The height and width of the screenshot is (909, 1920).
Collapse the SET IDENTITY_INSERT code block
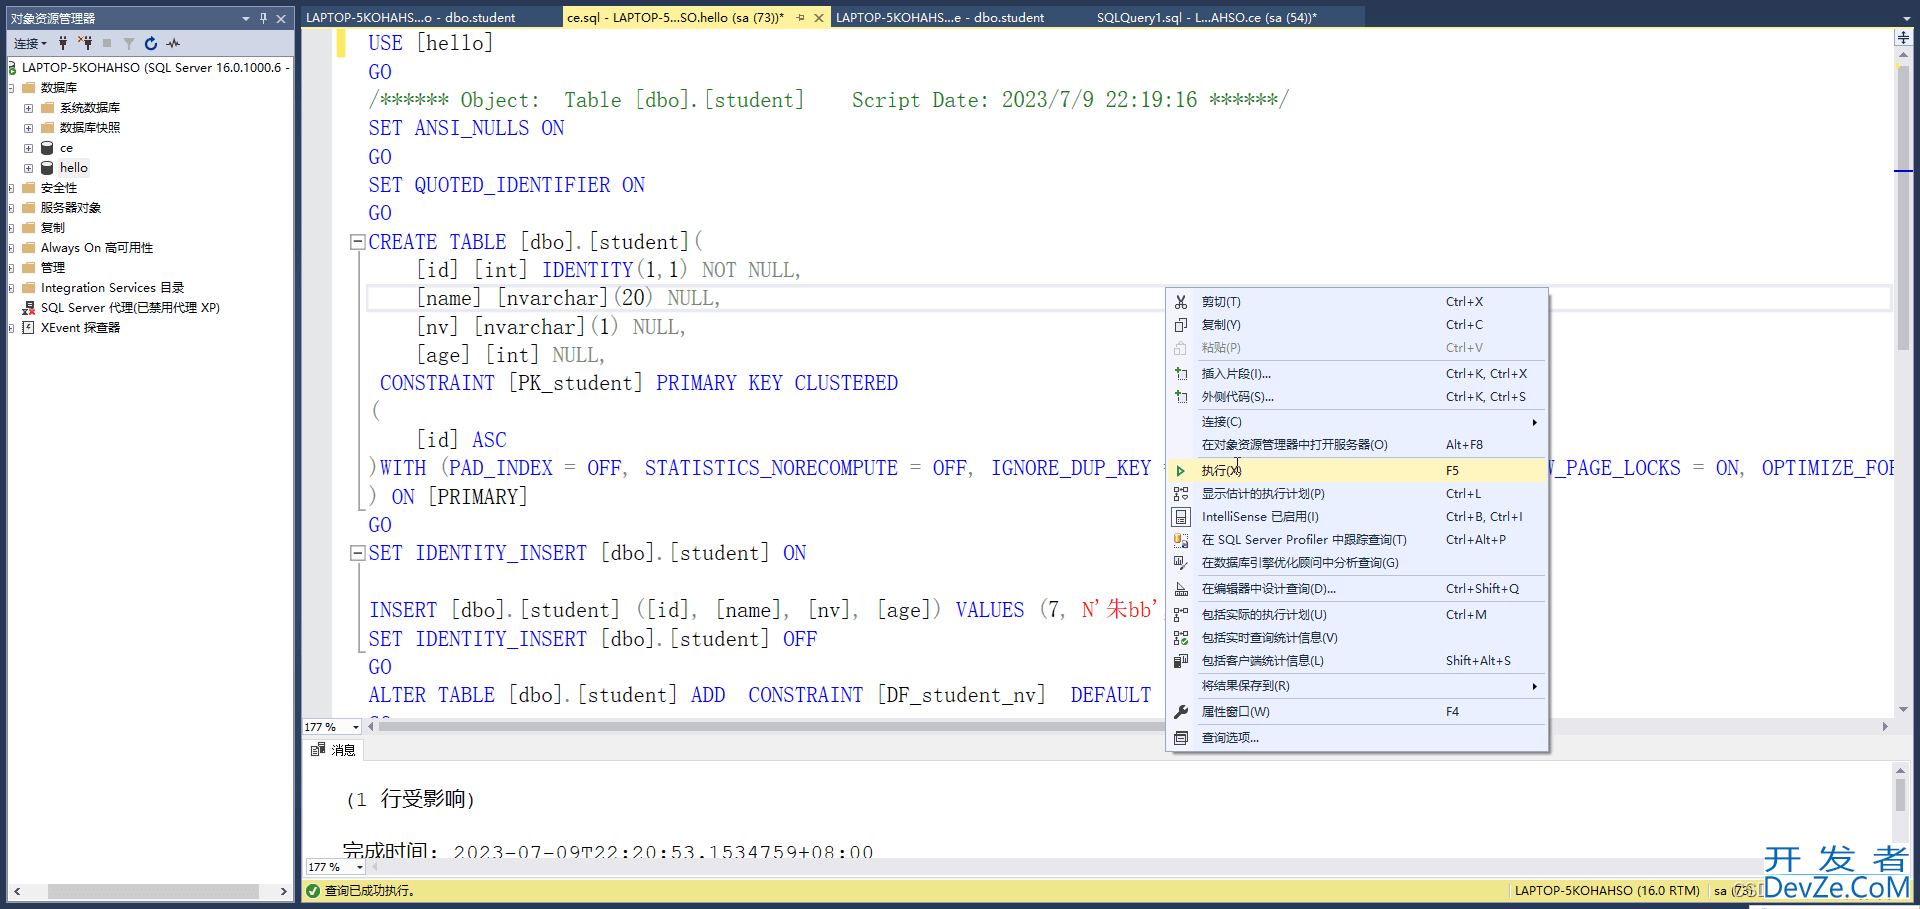coord(357,553)
